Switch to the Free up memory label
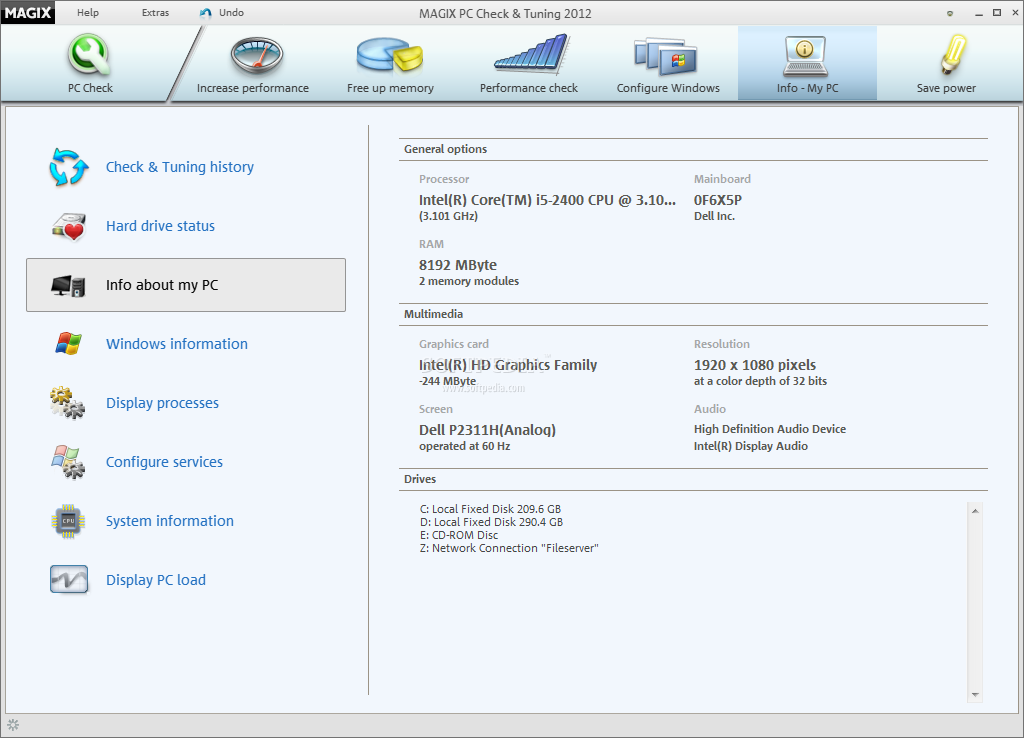This screenshot has height=738, width=1024. point(390,88)
